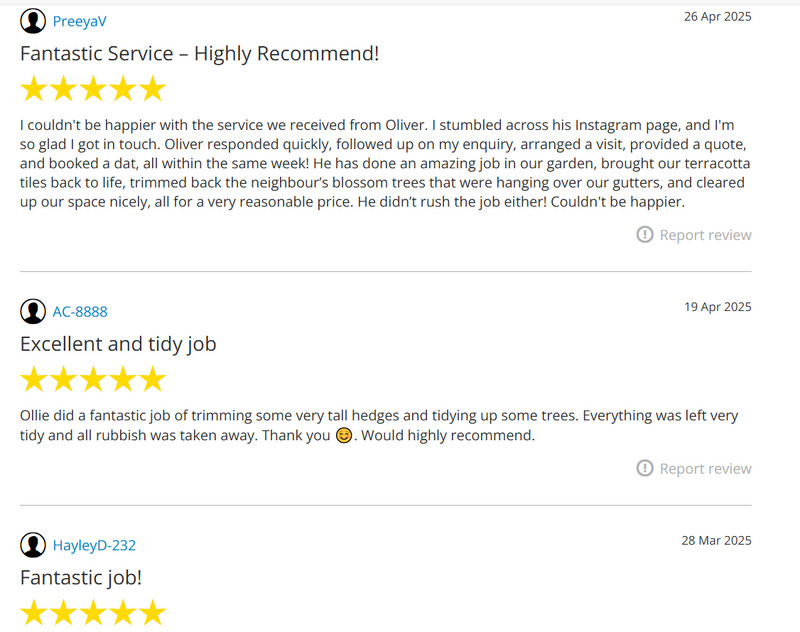Open the HayleyD-232 username link
The image size is (800, 632).
(94, 545)
